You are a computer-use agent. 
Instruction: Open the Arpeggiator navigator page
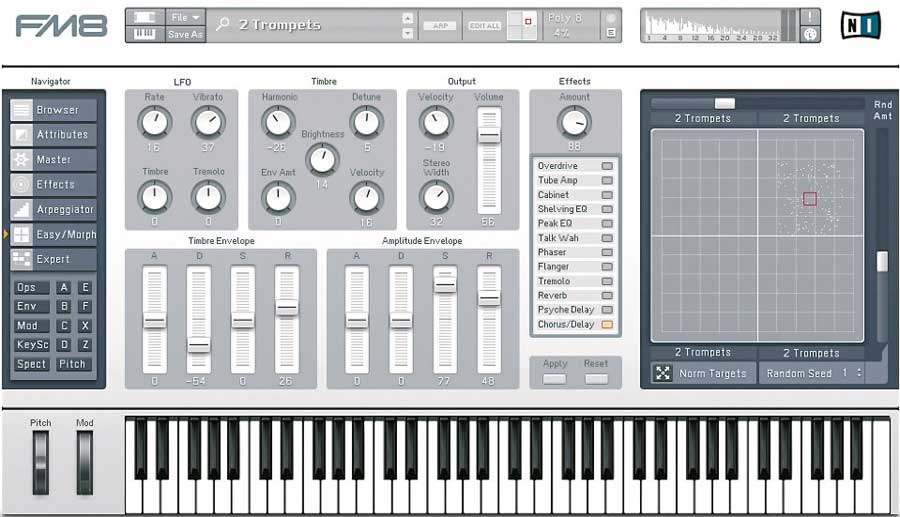tap(53, 209)
